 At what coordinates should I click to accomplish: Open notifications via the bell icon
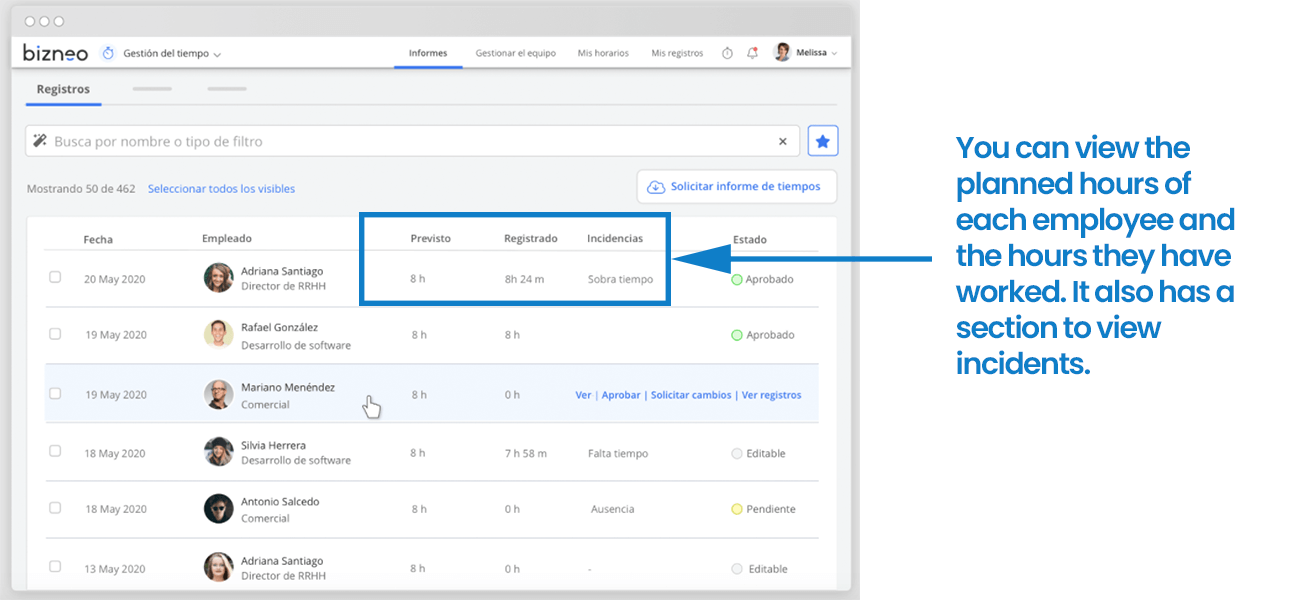pyautogui.click(x=752, y=52)
